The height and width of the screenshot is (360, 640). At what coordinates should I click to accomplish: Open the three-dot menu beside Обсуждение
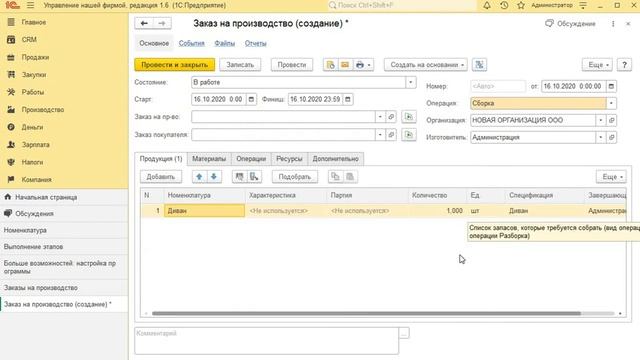[613, 24]
